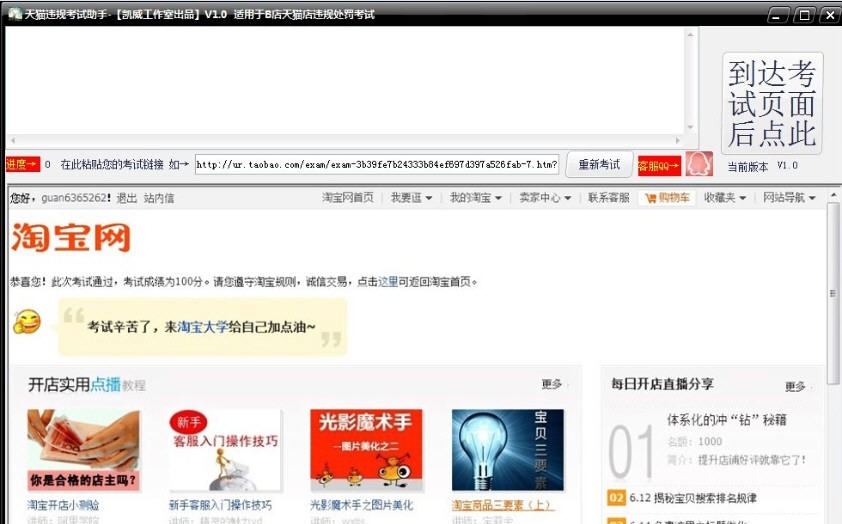
Task: Expand the 我要逛 dropdown menu
Action: tap(411, 198)
